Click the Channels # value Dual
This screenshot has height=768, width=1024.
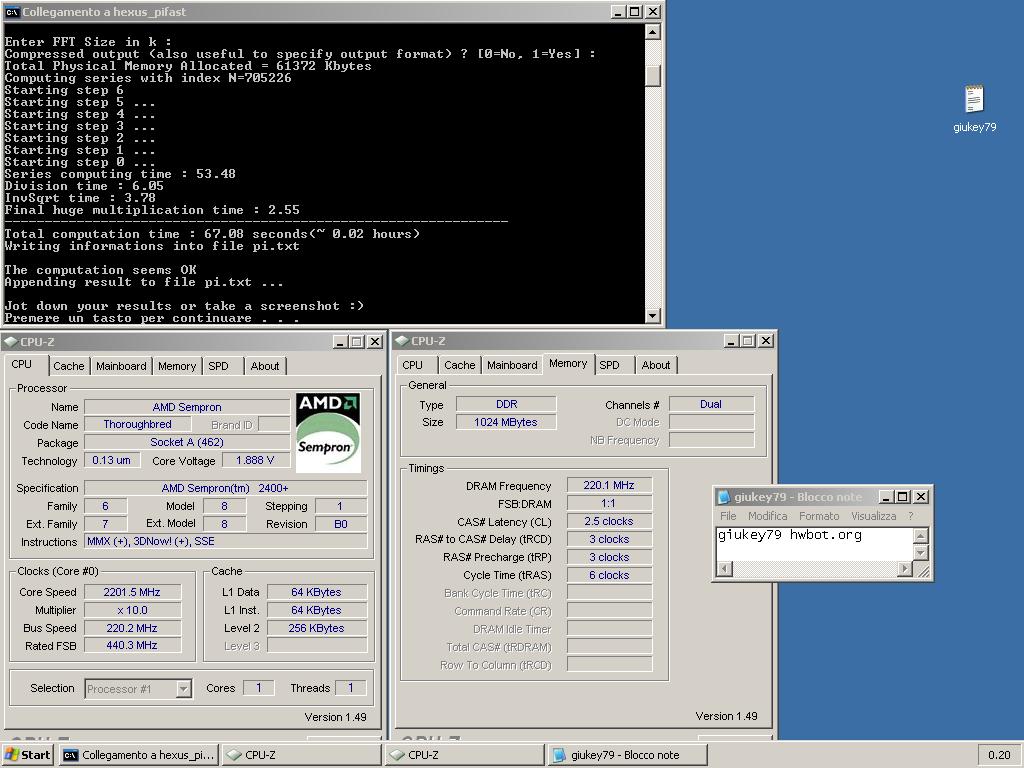point(711,404)
